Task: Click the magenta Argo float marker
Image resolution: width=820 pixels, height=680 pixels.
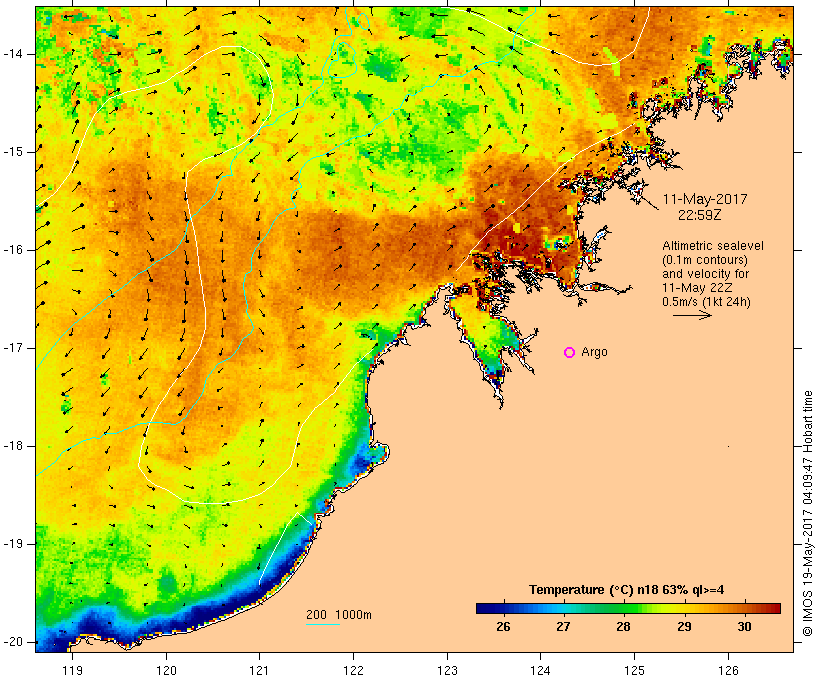Action: pos(570,353)
